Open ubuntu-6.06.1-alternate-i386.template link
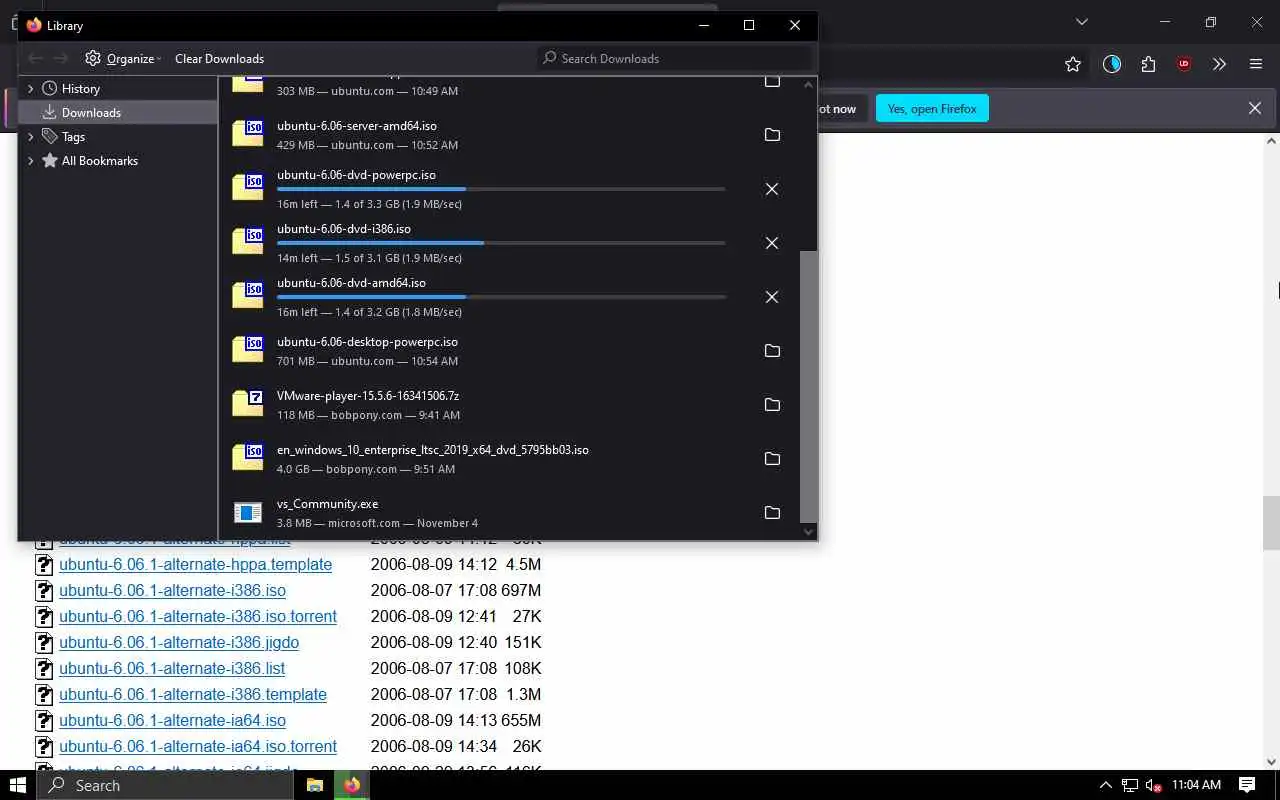 [x=193, y=694]
